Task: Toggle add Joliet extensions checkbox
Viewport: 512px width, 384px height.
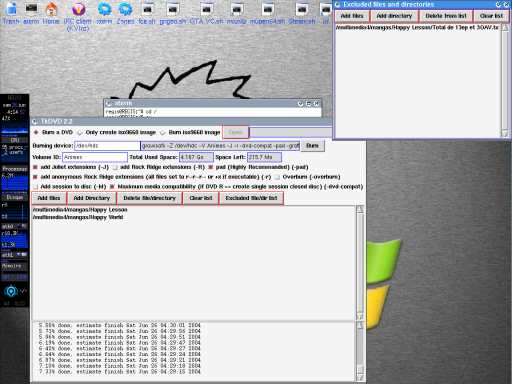Action: (35, 167)
